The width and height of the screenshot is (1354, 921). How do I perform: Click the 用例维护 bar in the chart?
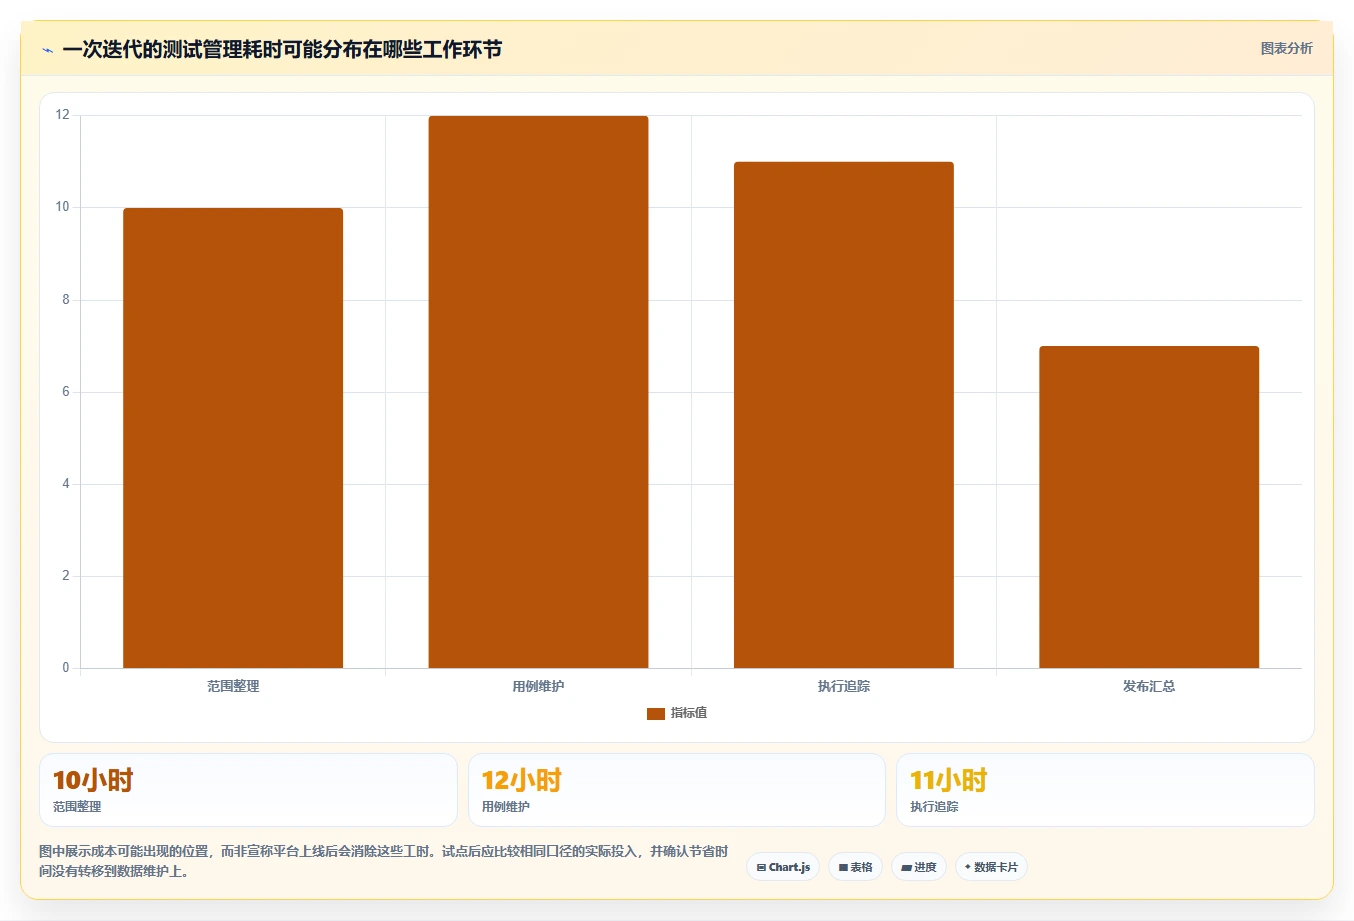coord(538,392)
